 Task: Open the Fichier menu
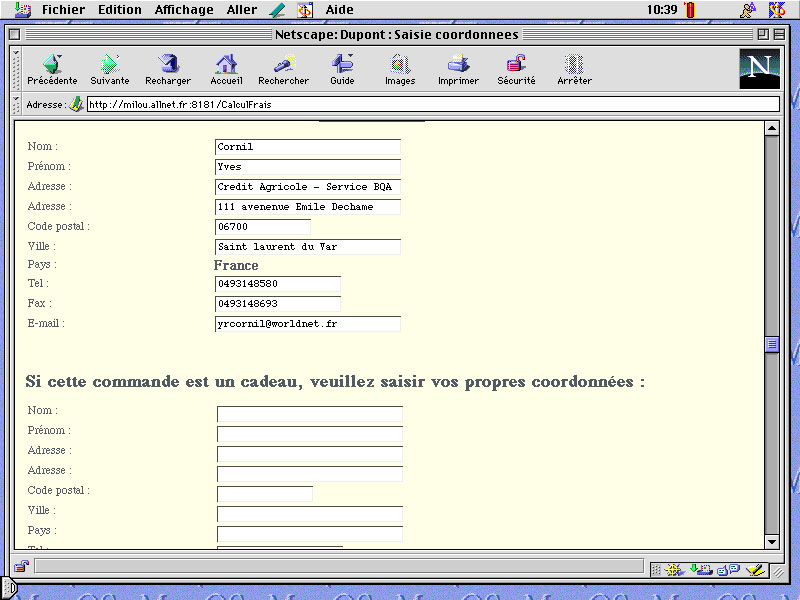[63, 10]
